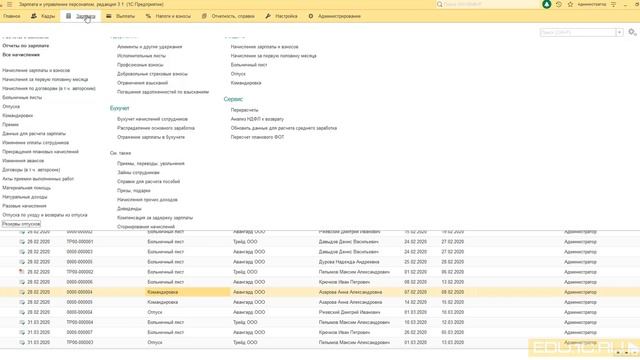This screenshot has width=640, height=360.
Task: Open Отражение зарплаты в бухучете link
Action: (151, 137)
